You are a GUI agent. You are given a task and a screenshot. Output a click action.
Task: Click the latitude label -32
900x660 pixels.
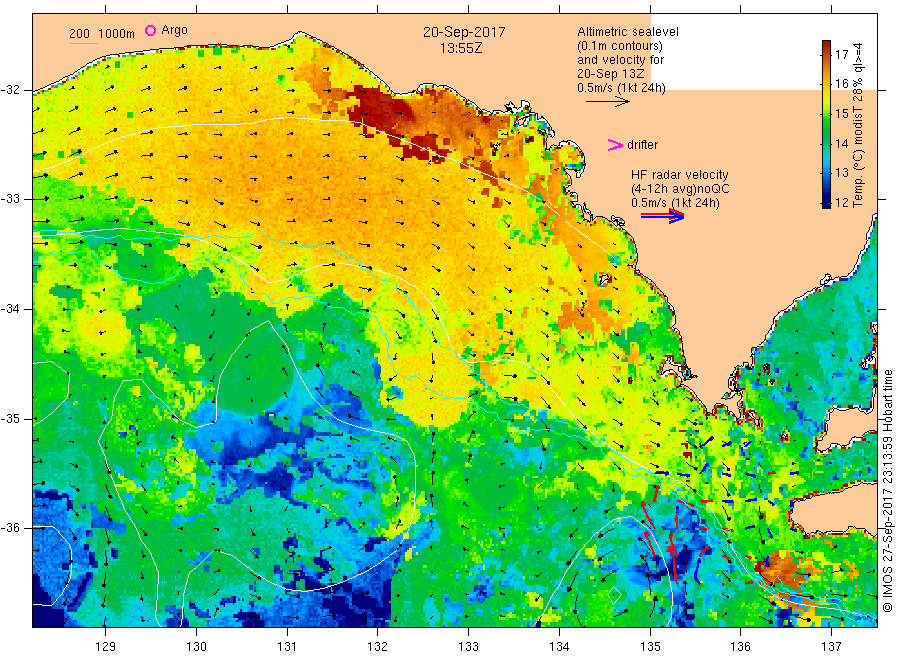pyautogui.click(x=11, y=90)
